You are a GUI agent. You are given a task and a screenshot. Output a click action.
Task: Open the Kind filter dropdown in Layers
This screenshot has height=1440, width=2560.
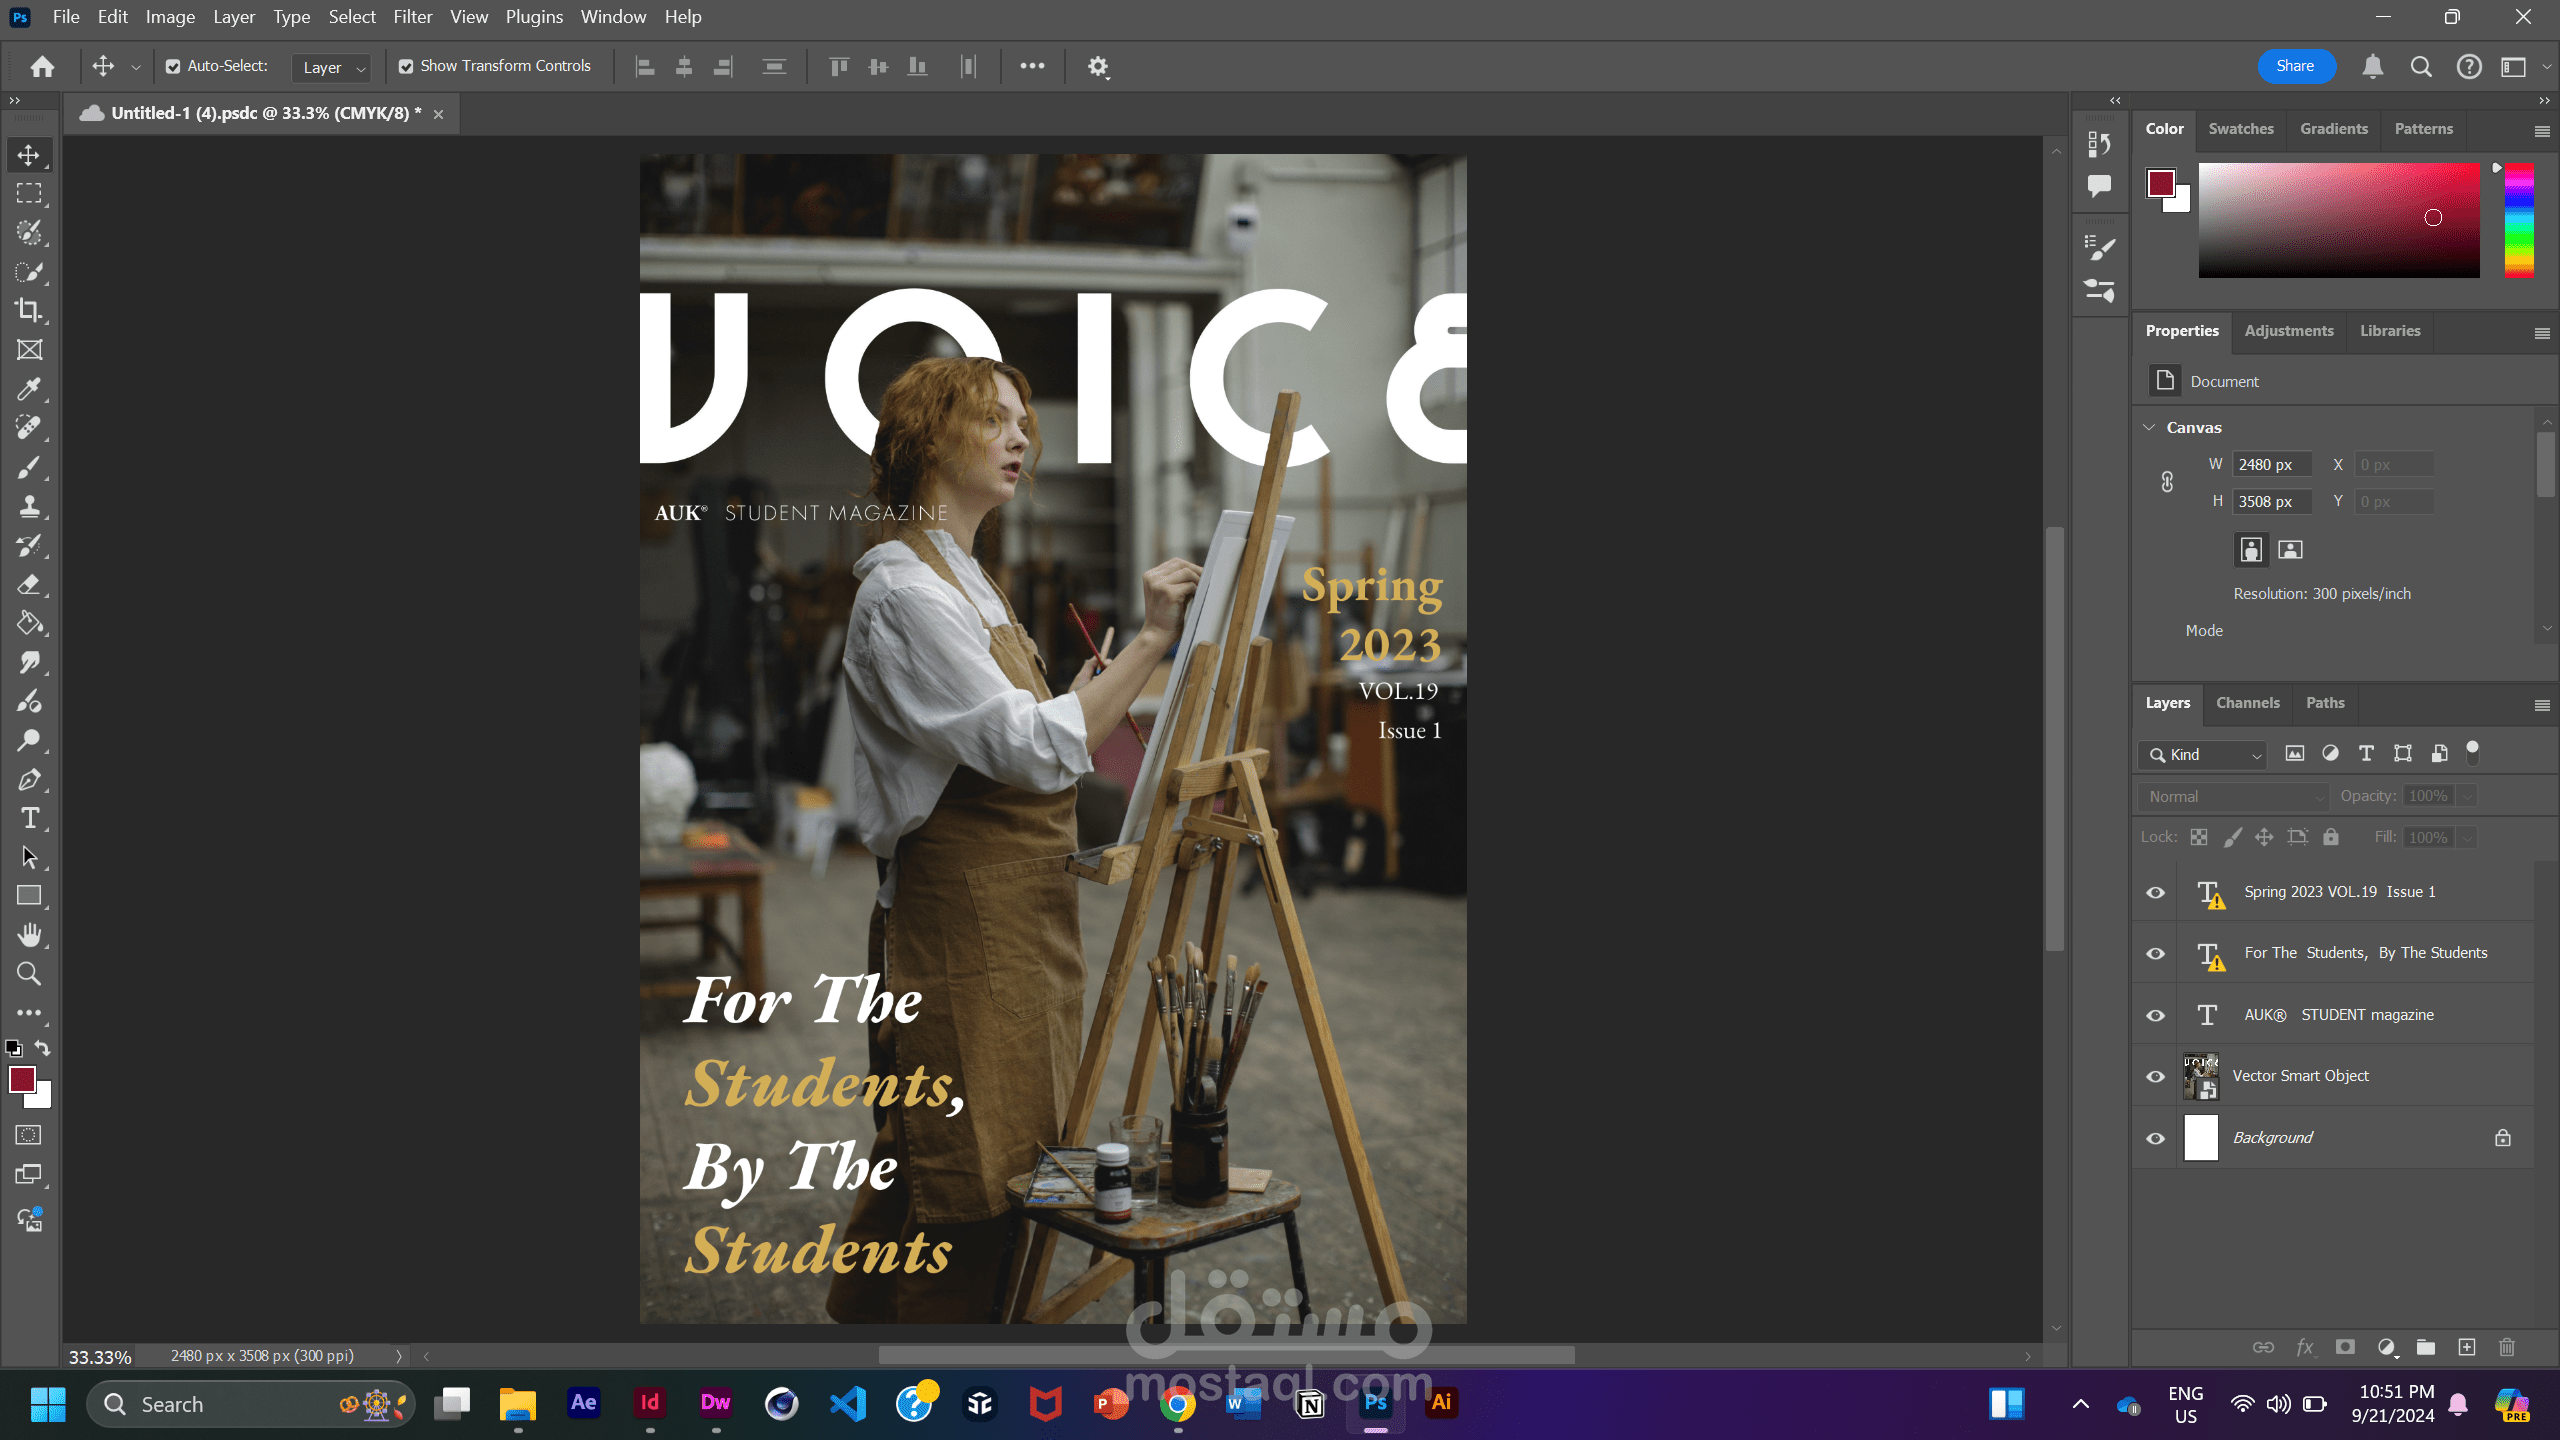[2203, 755]
